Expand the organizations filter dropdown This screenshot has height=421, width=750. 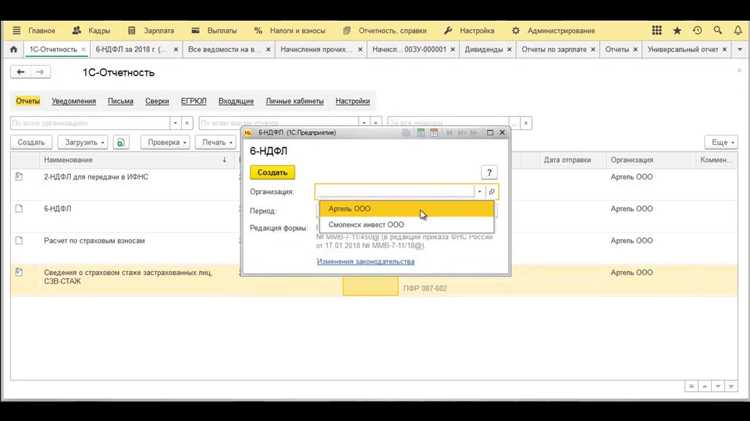tap(175, 123)
